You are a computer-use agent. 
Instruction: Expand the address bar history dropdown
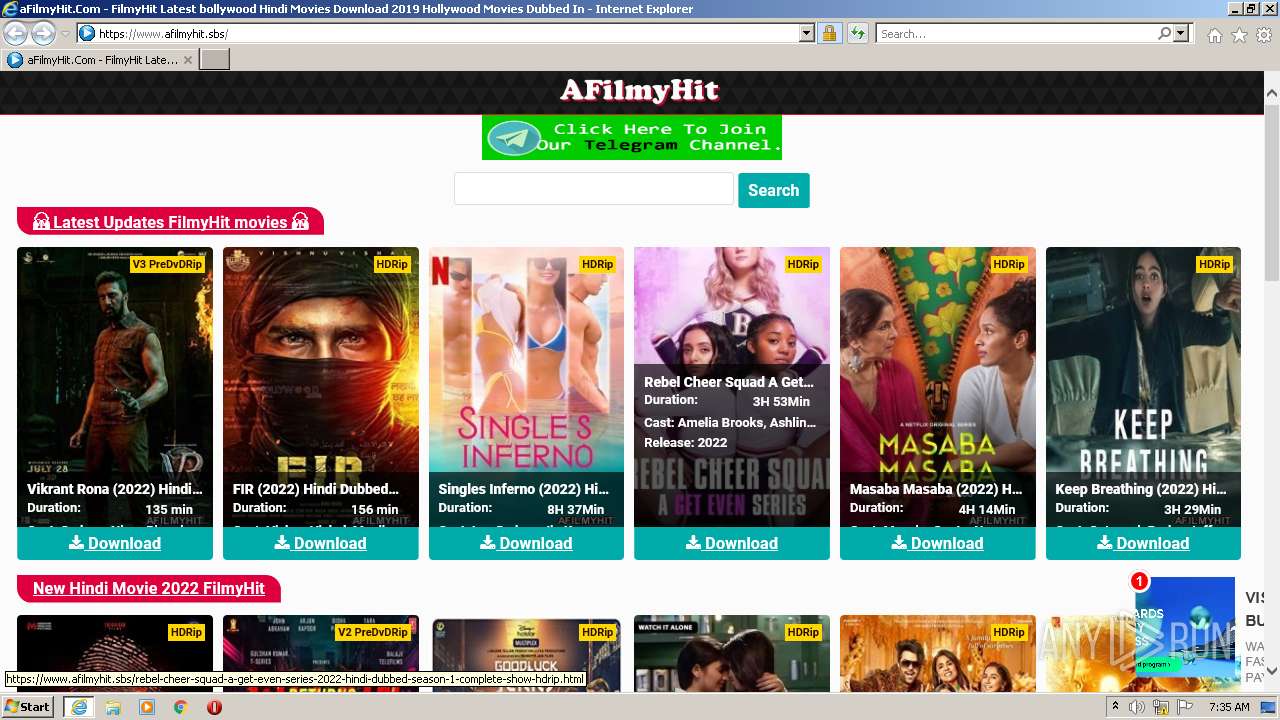(x=807, y=33)
